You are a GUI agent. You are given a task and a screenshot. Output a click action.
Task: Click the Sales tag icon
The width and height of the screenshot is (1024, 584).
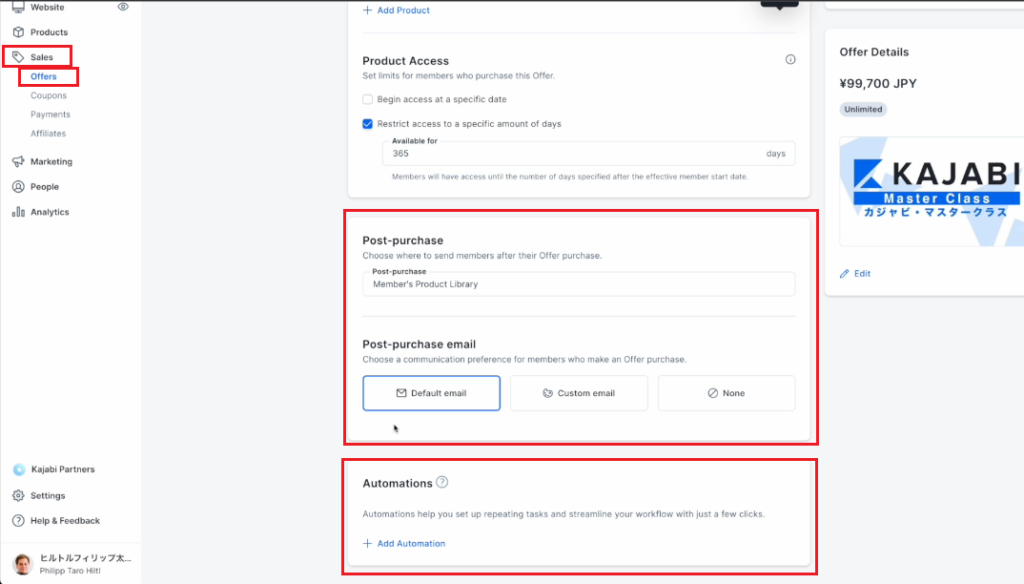click(18, 57)
